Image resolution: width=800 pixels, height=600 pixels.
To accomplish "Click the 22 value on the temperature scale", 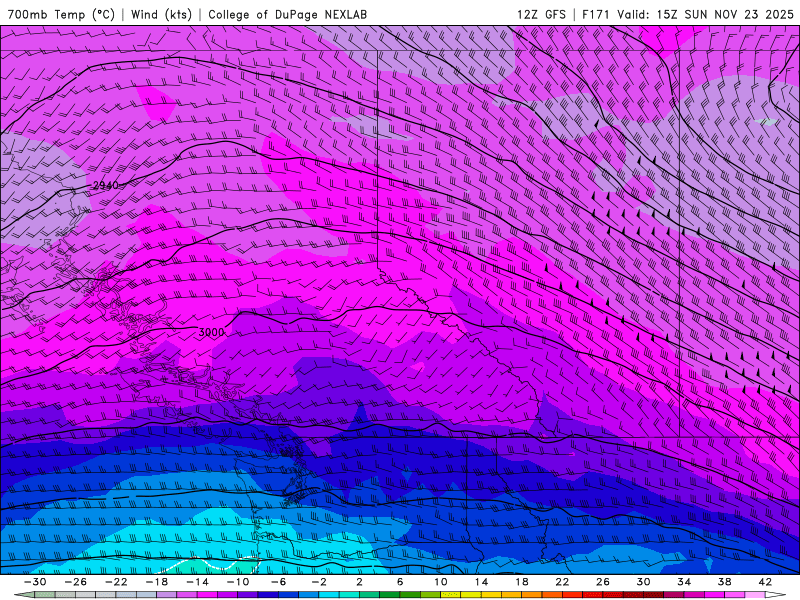I will click(562, 582).
